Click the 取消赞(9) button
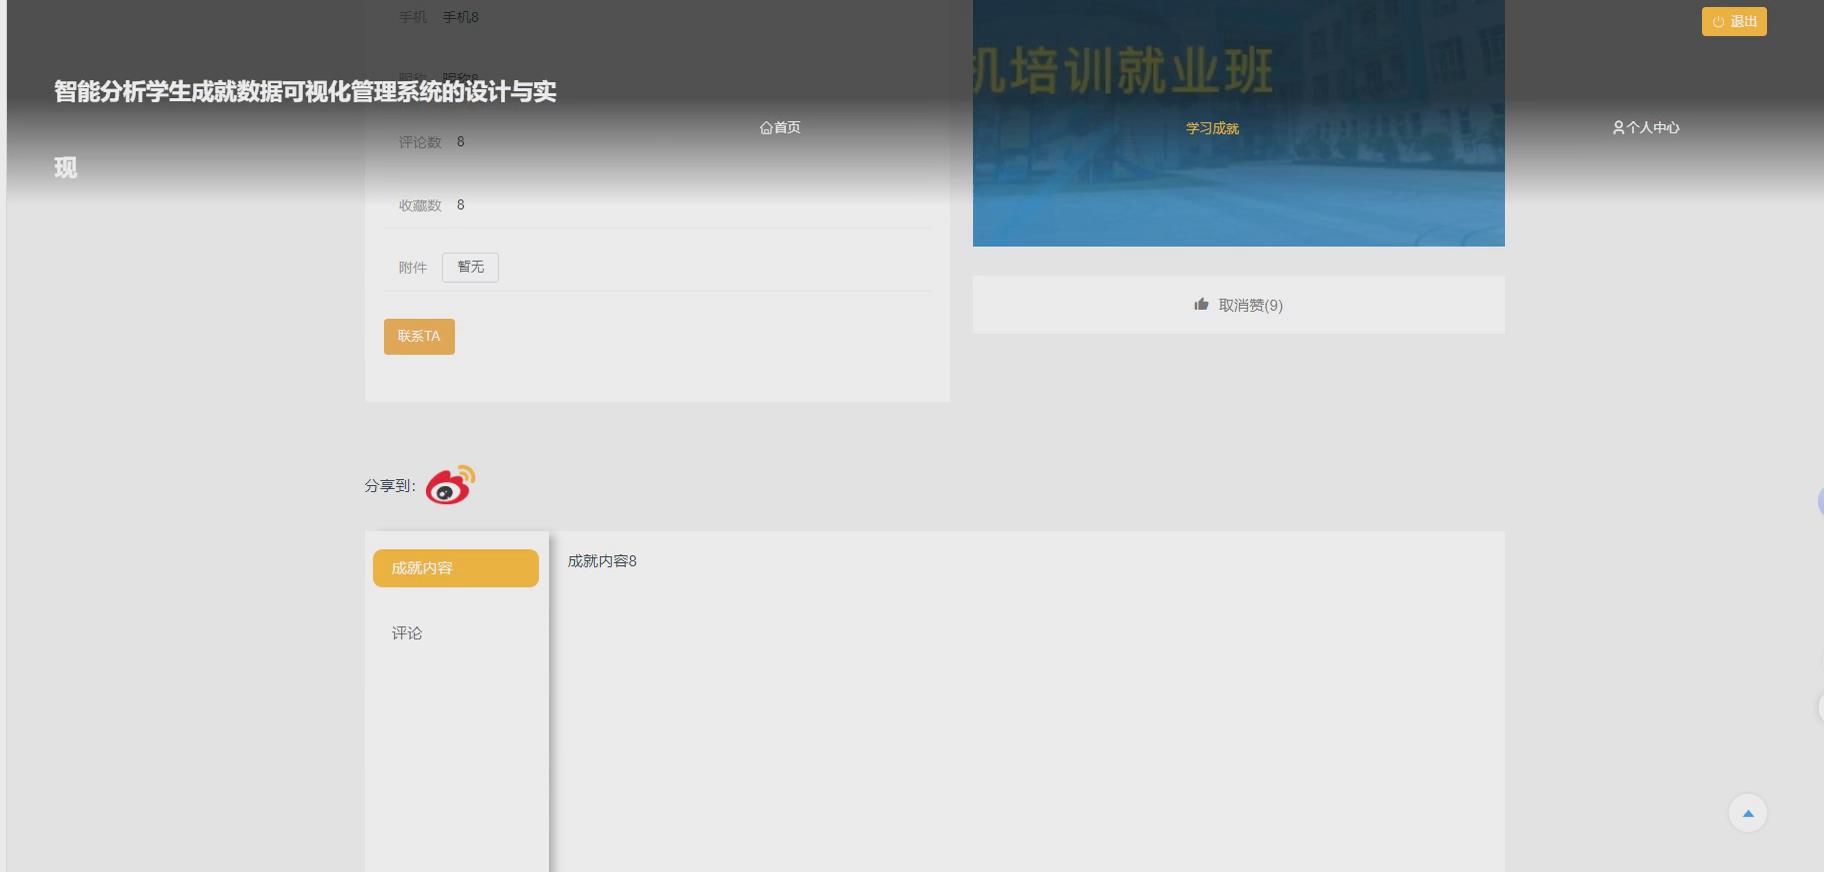1824x872 pixels. pyautogui.click(x=1238, y=305)
